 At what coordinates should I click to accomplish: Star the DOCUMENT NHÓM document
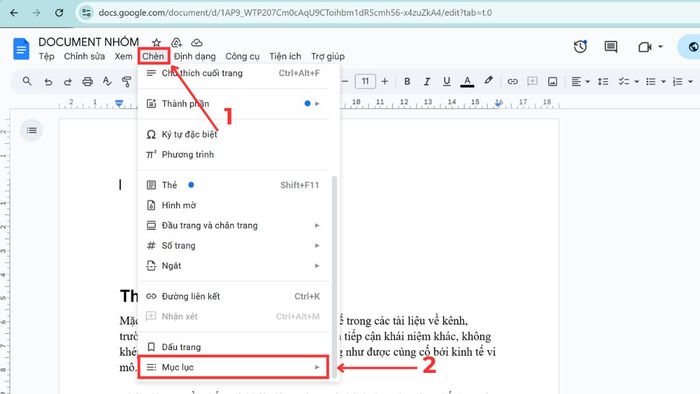point(156,42)
